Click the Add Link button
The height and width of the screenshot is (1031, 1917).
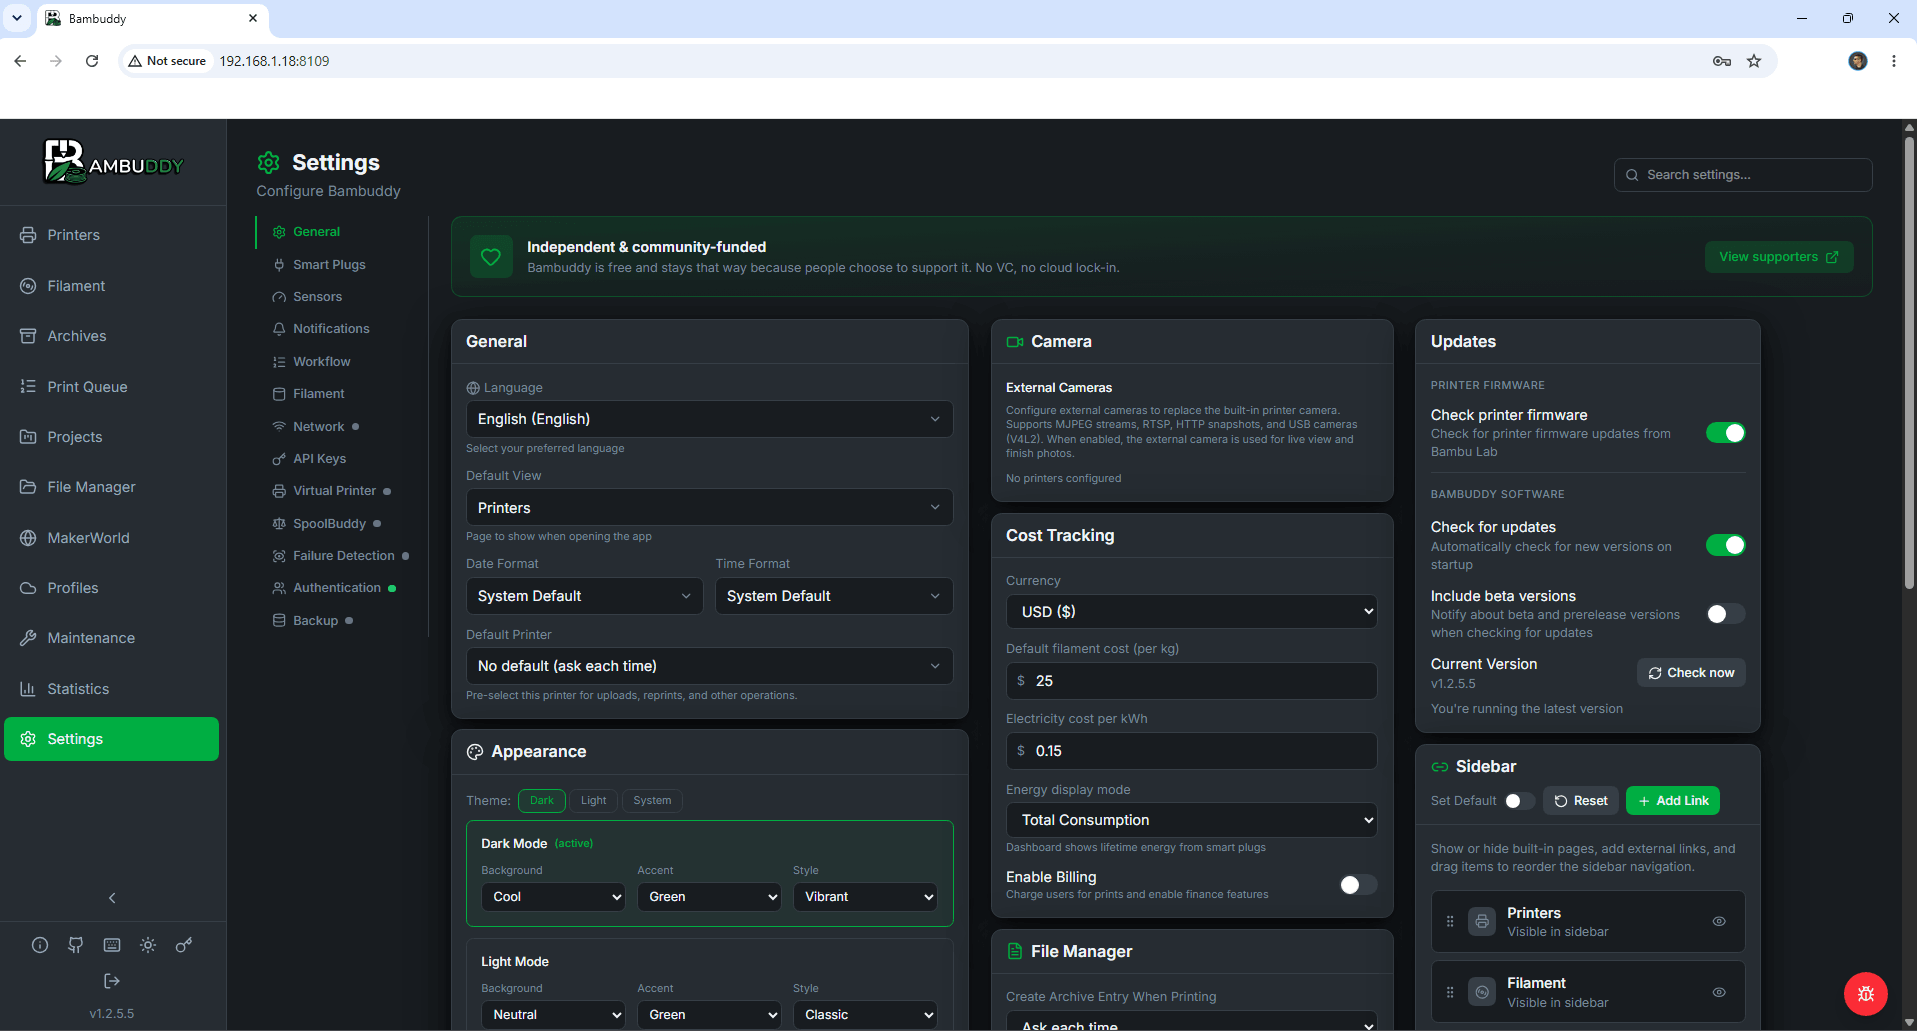pyautogui.click(x=1673, y=801)
